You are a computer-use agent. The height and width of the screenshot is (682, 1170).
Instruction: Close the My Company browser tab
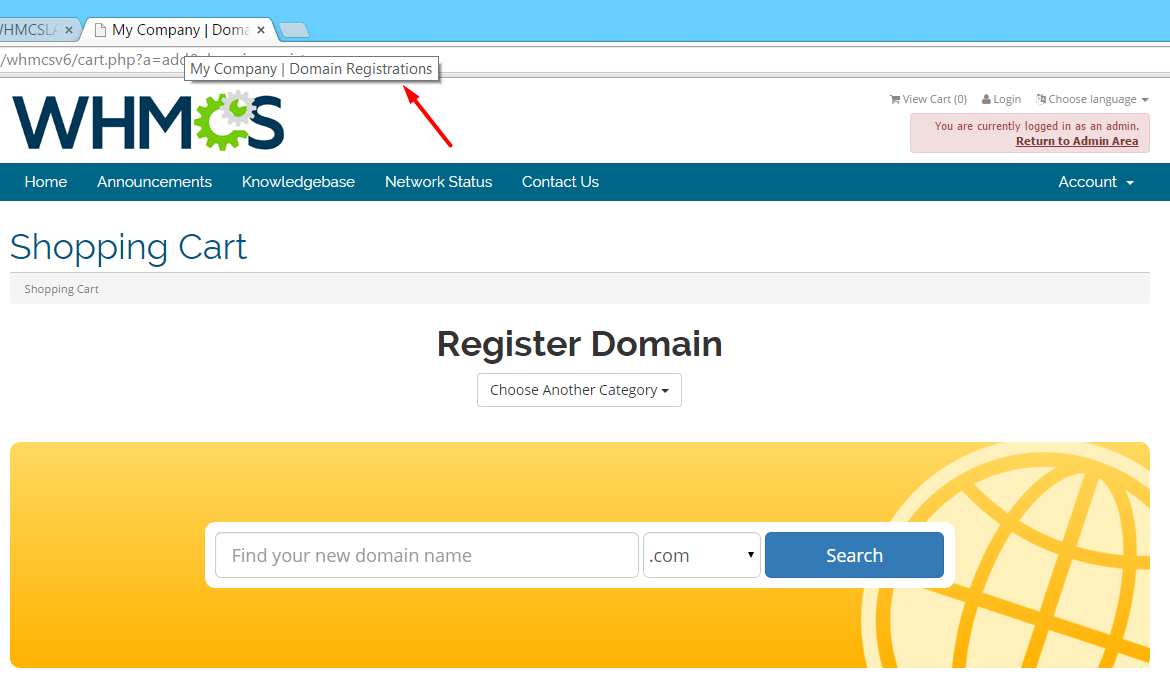(261, 30)
